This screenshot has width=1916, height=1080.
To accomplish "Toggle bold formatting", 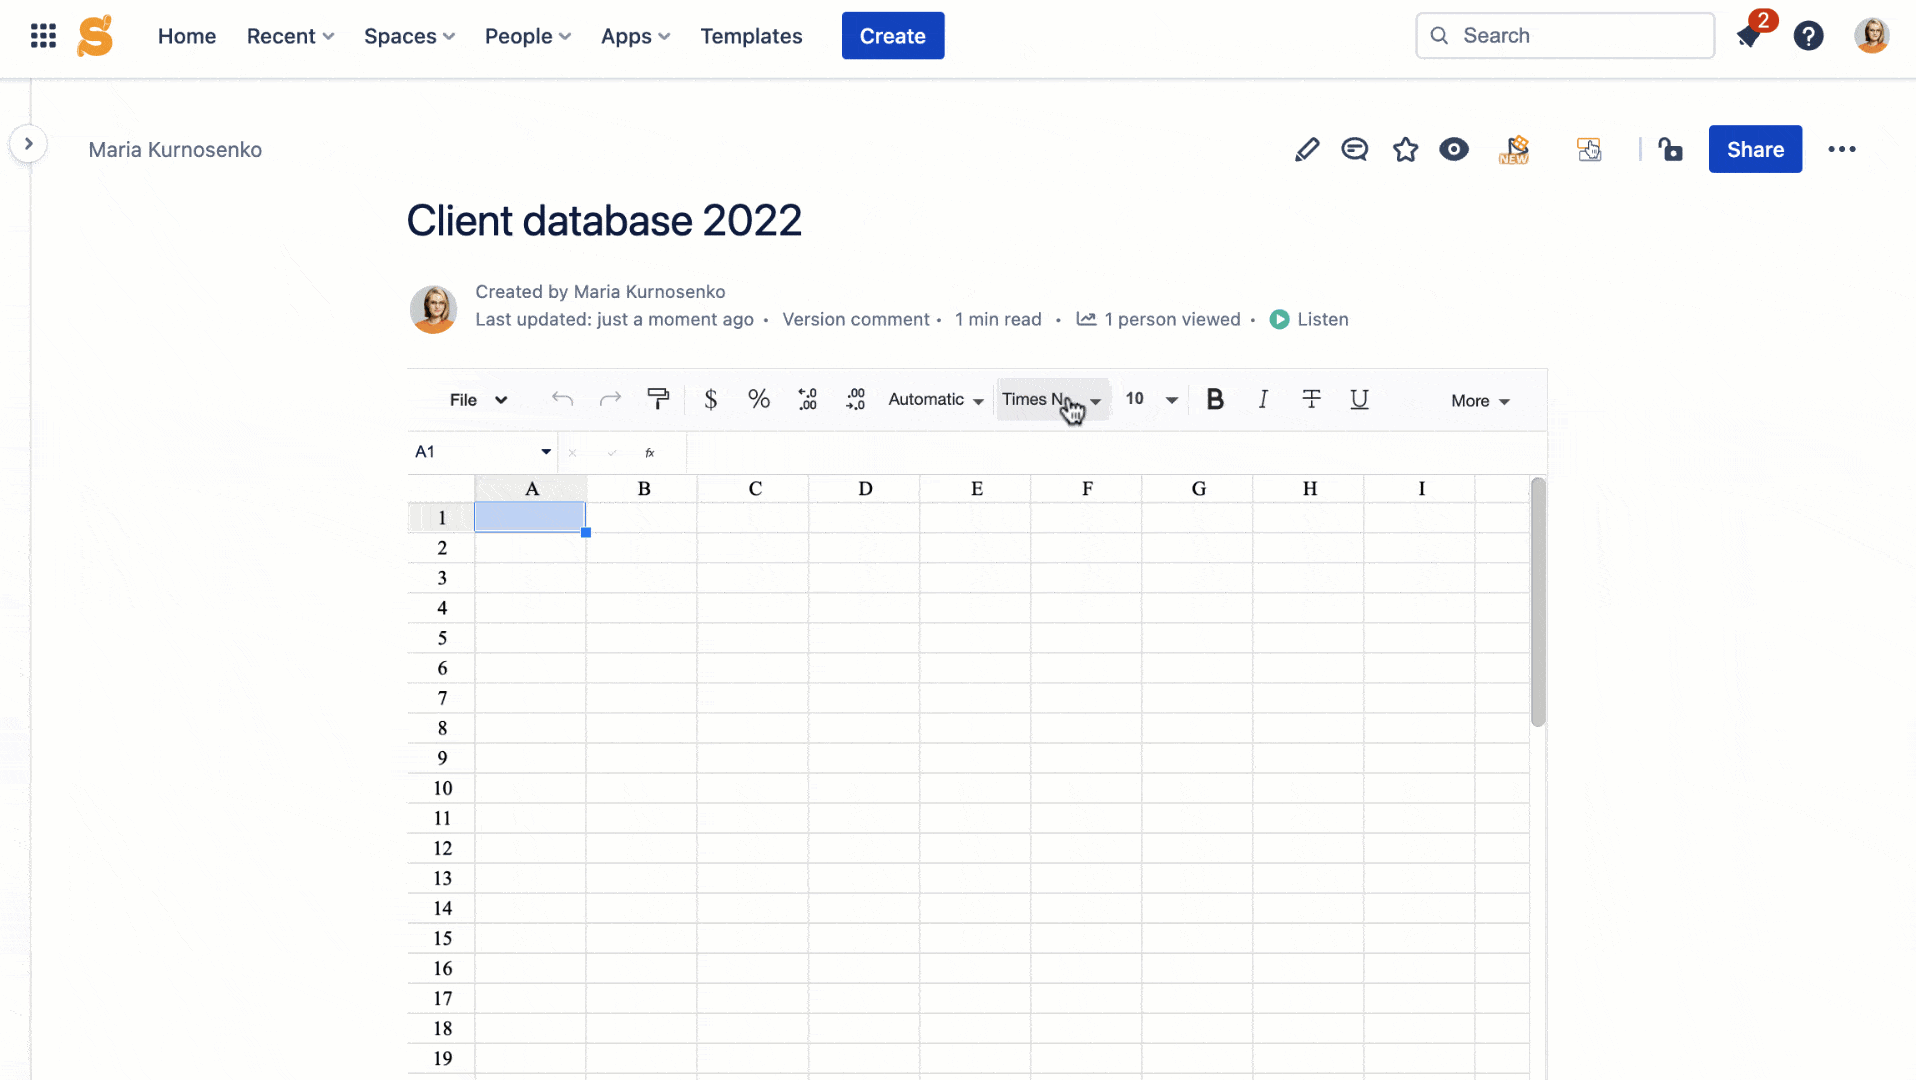I will coord(1215,399).
